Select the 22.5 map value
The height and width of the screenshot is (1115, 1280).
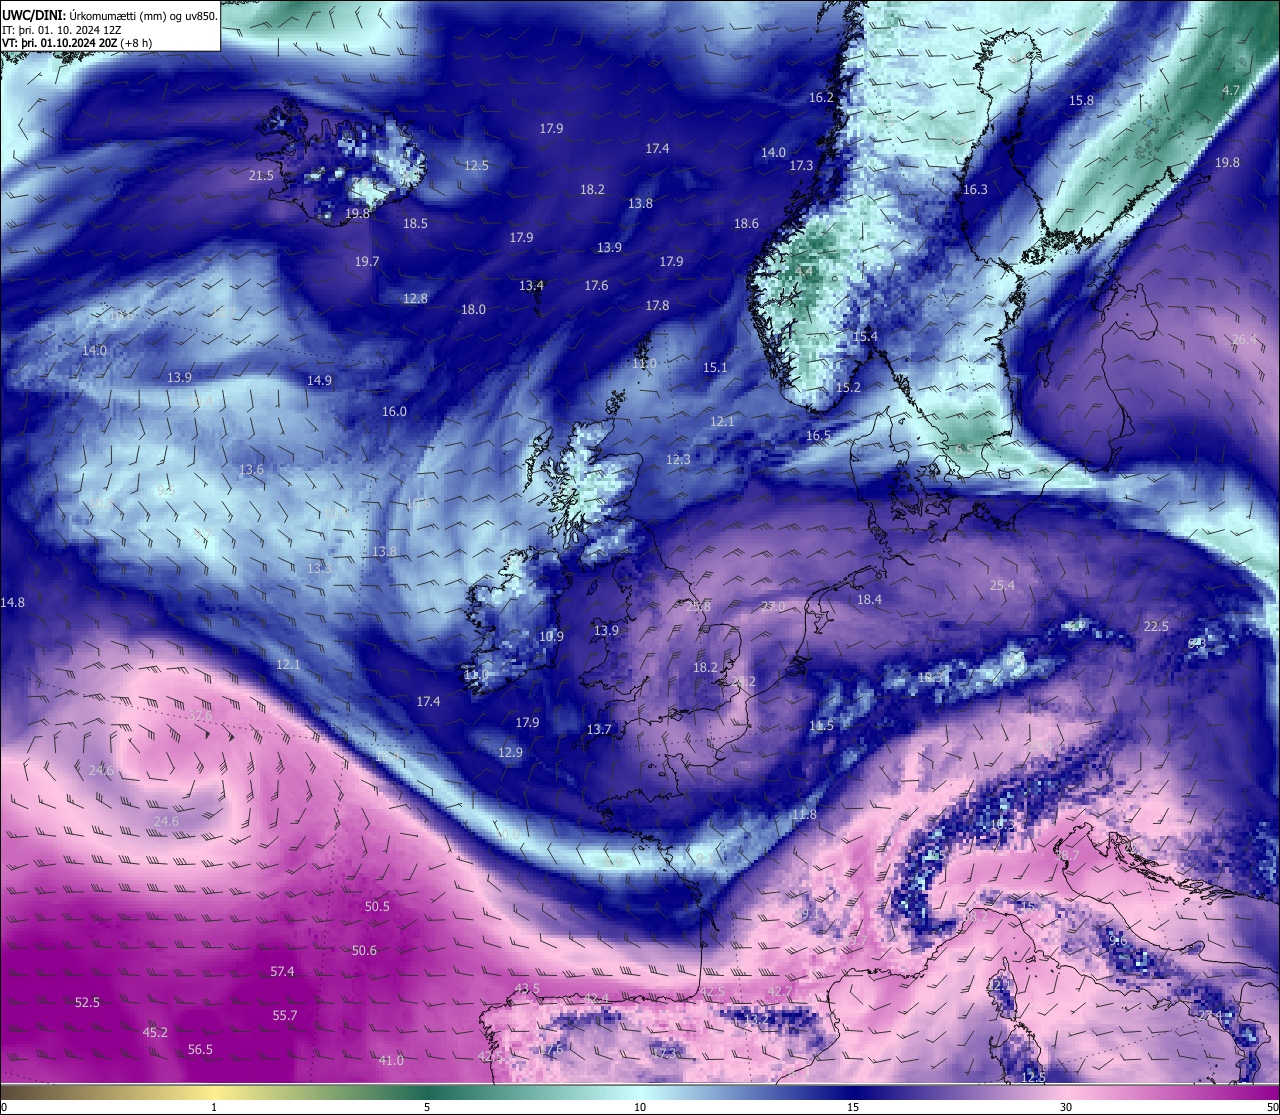[x=1155, y=627]
